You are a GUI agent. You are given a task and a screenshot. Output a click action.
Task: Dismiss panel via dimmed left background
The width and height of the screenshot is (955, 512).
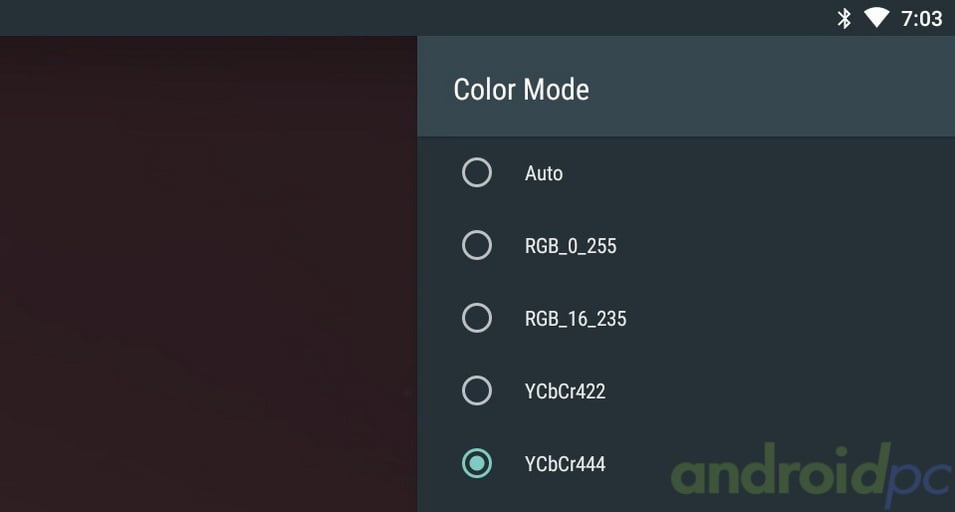(x=208, y=274)
